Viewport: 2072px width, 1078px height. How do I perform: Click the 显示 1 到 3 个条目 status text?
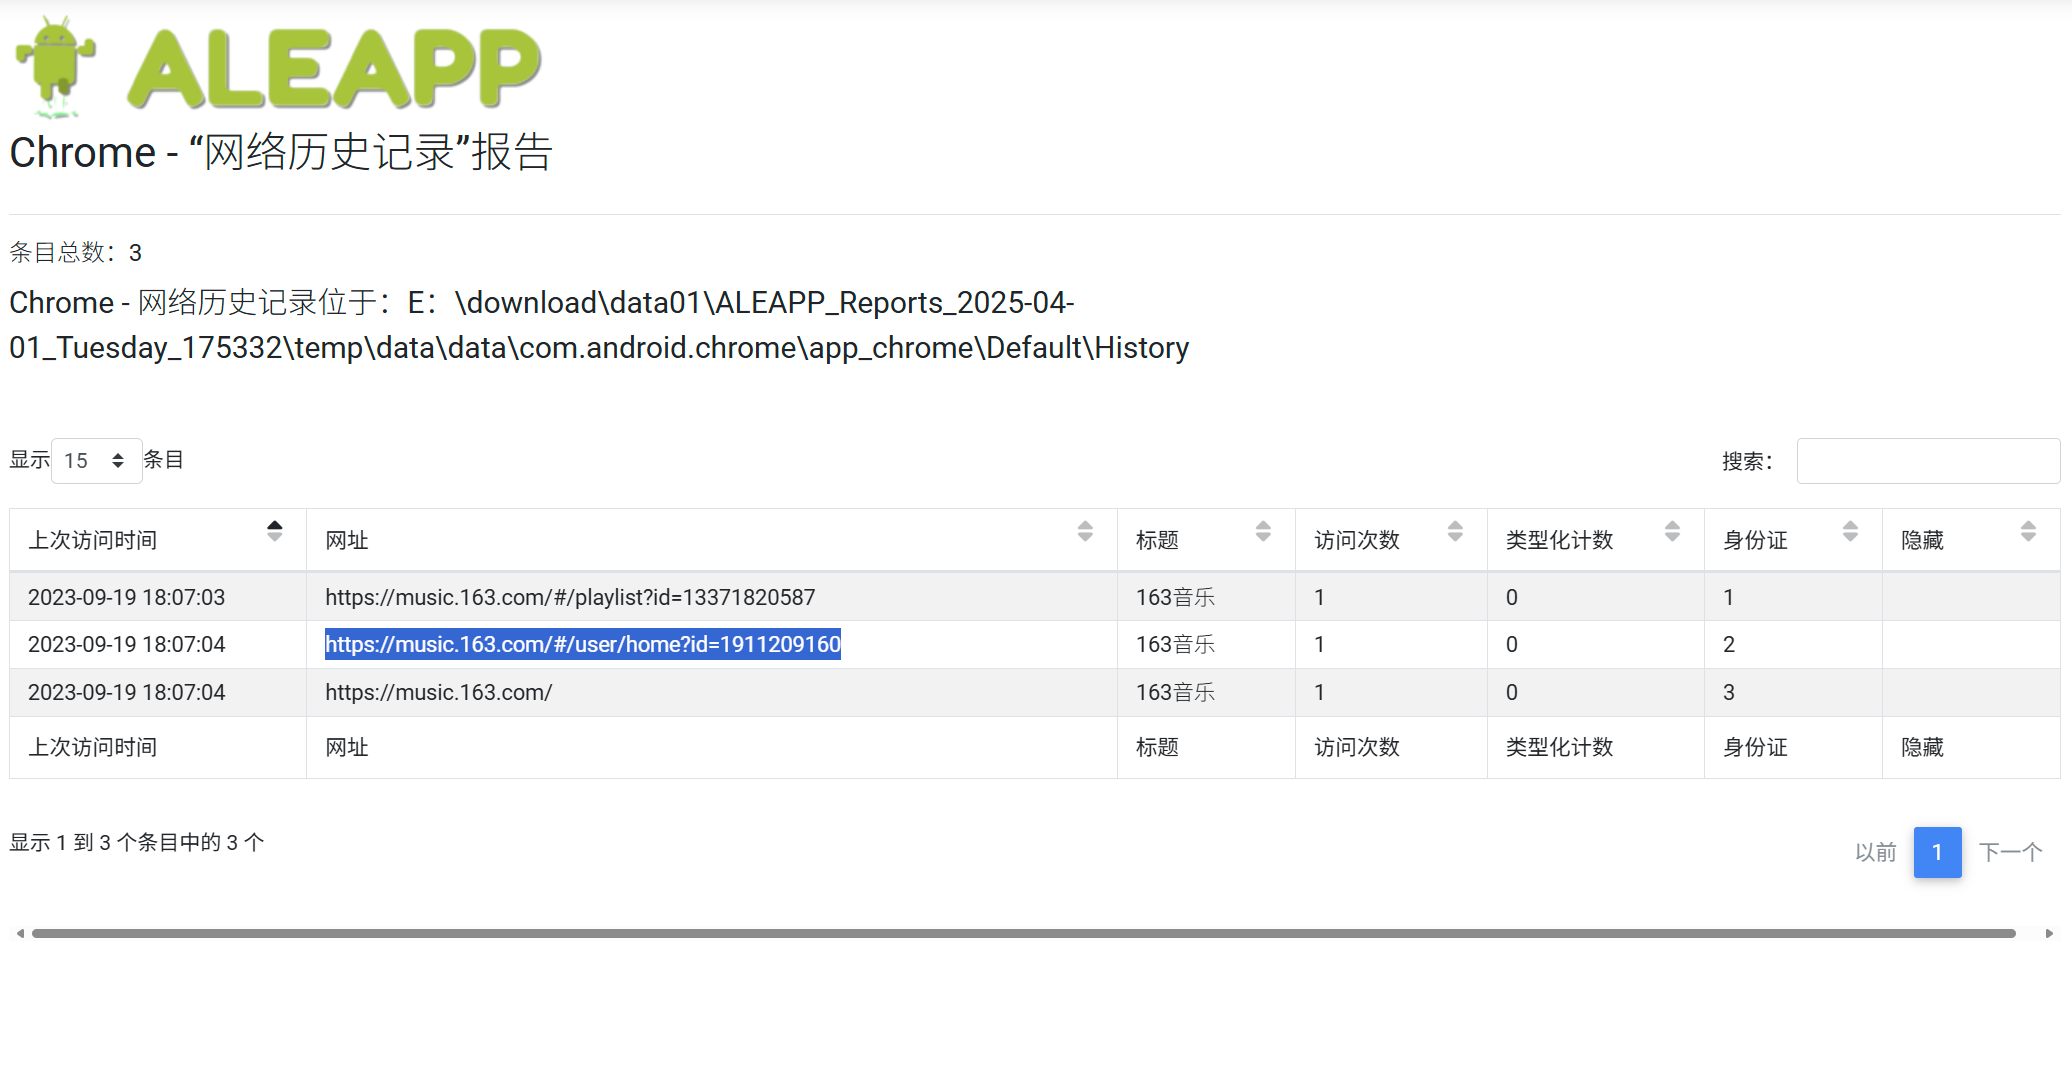click(137, 842)
